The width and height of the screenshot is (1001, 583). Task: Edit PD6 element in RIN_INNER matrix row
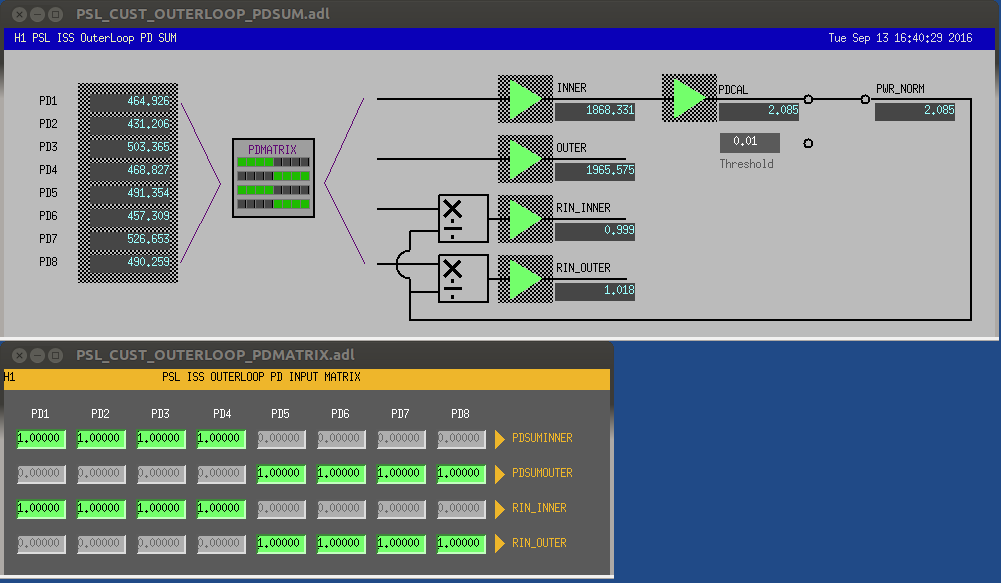(341, 509)
